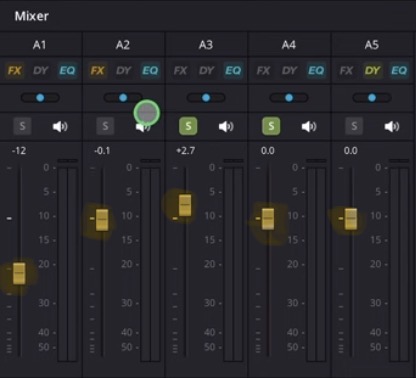416x378 pixels.
Task: Select the A1 volume fader handle
Action: tap(19, 273)
